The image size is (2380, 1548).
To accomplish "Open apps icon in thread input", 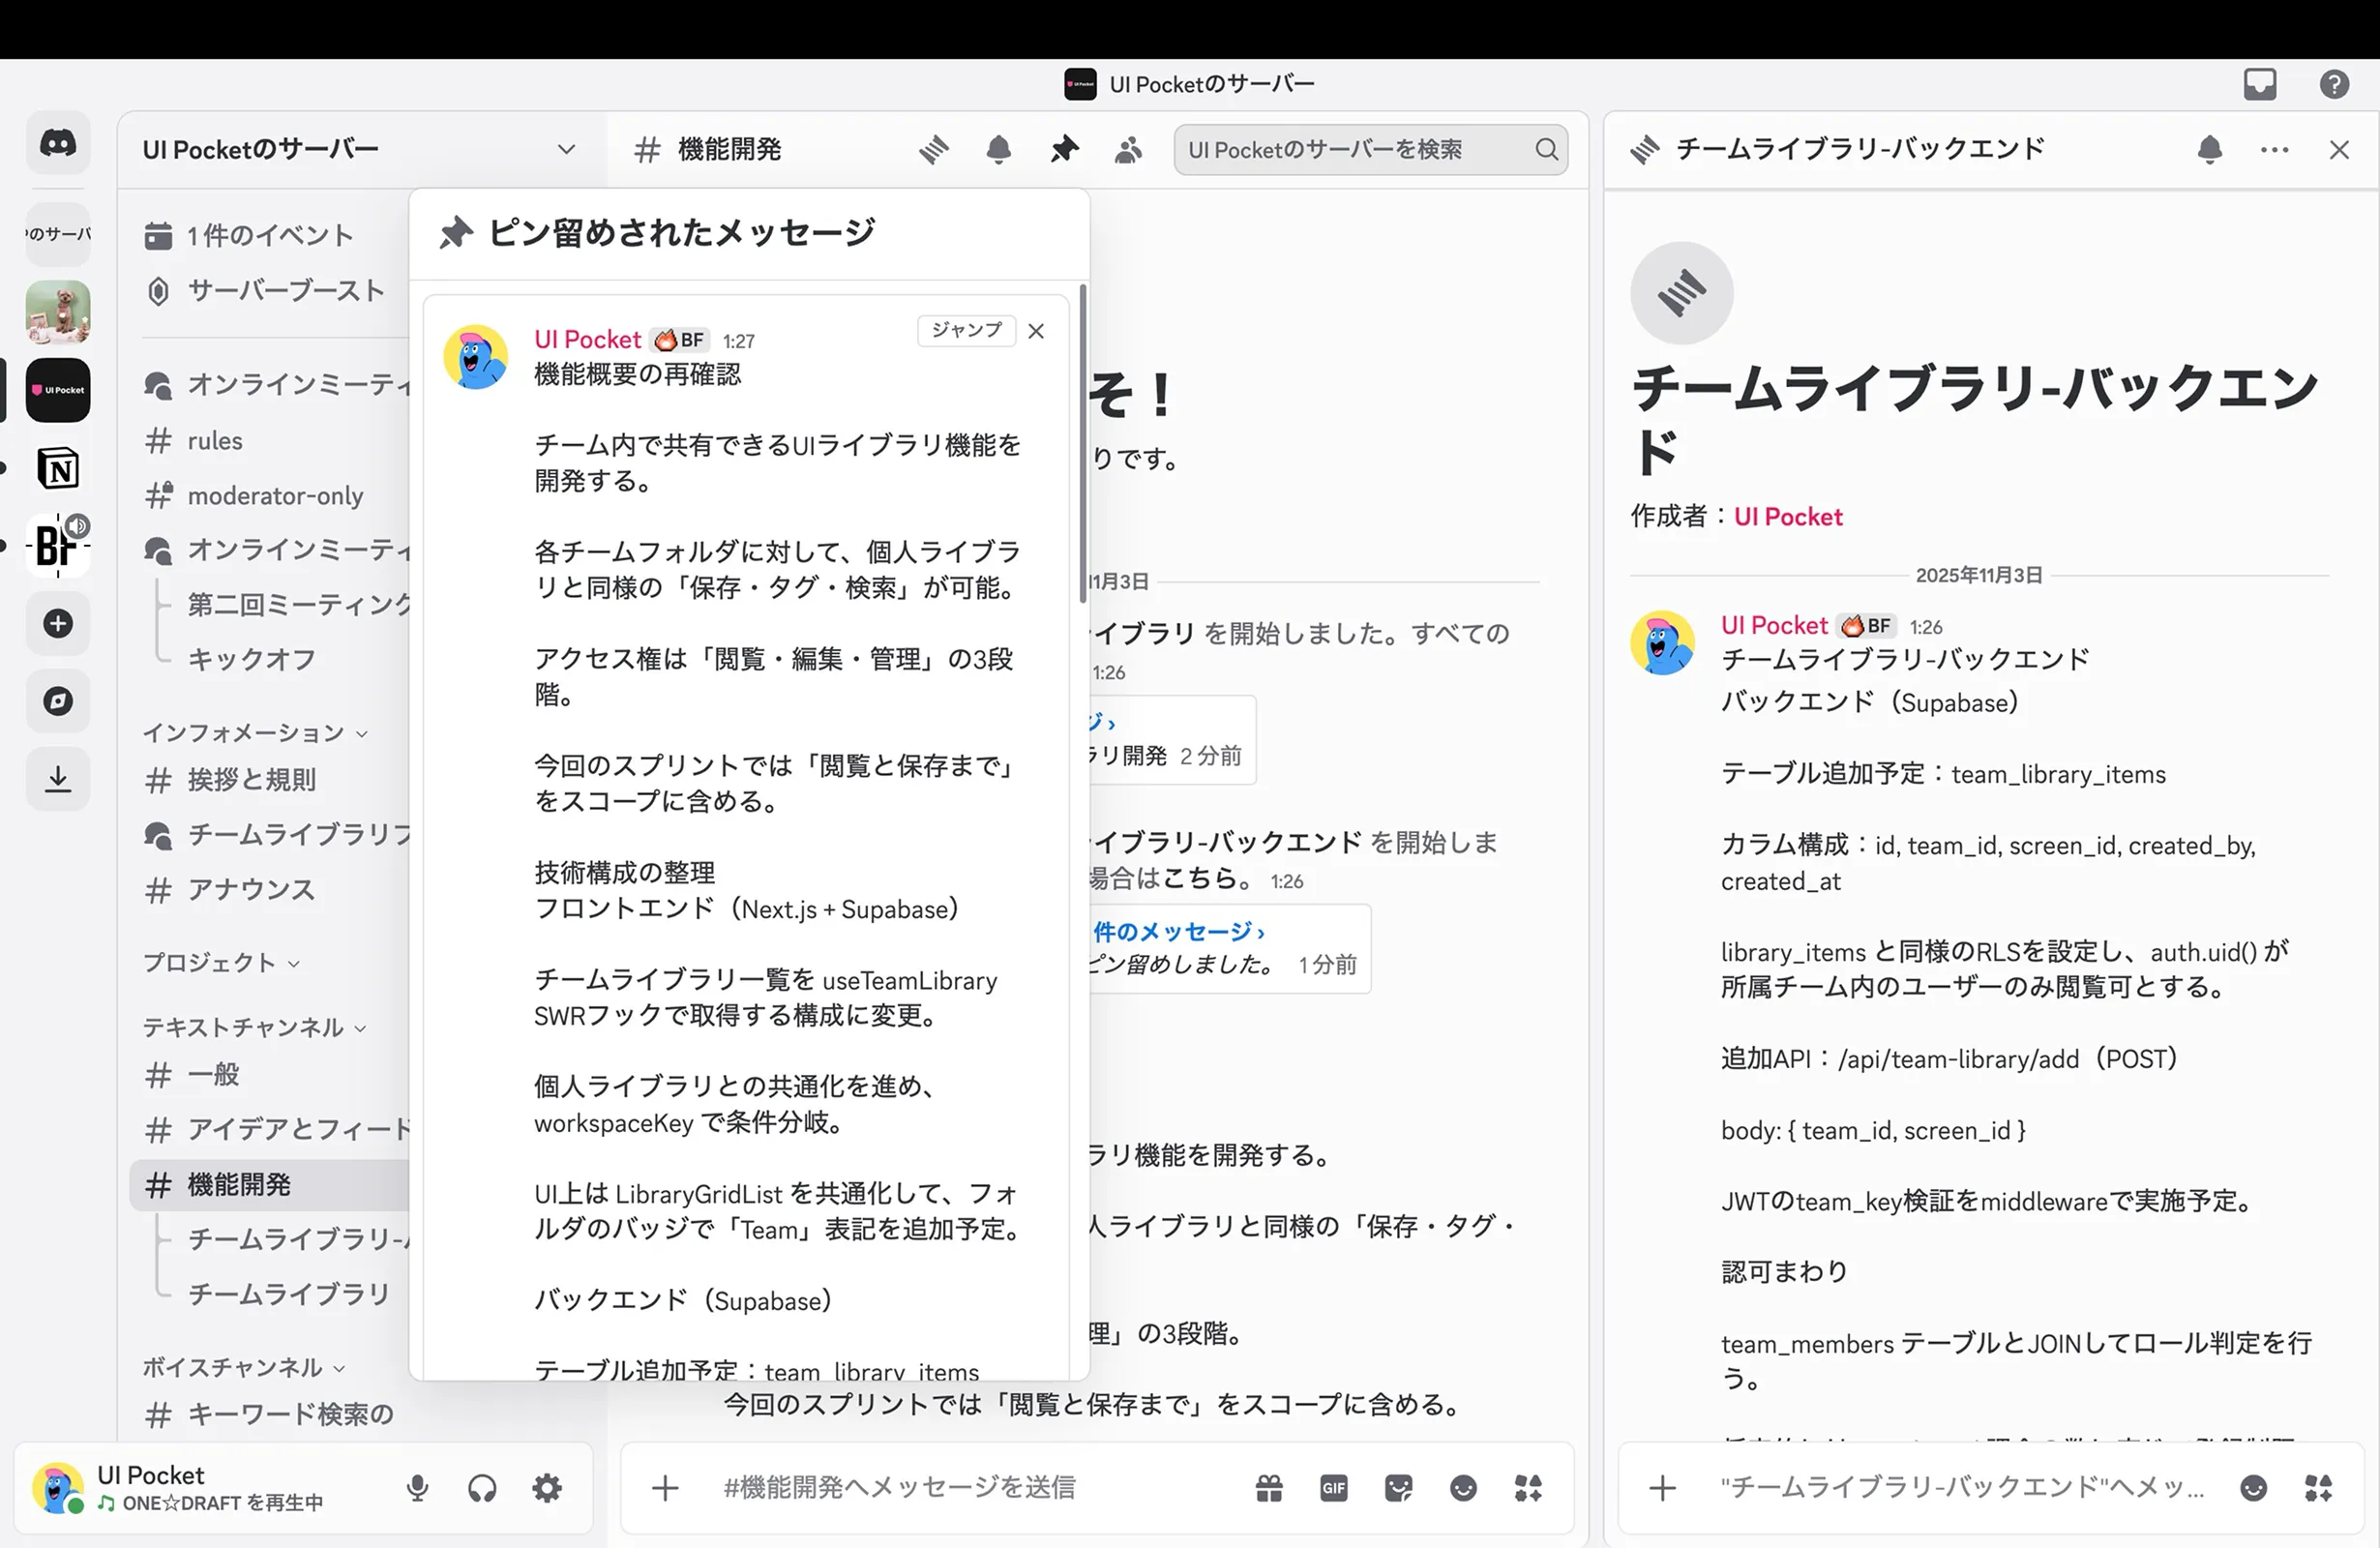I will click(x=2319, y=1489).
